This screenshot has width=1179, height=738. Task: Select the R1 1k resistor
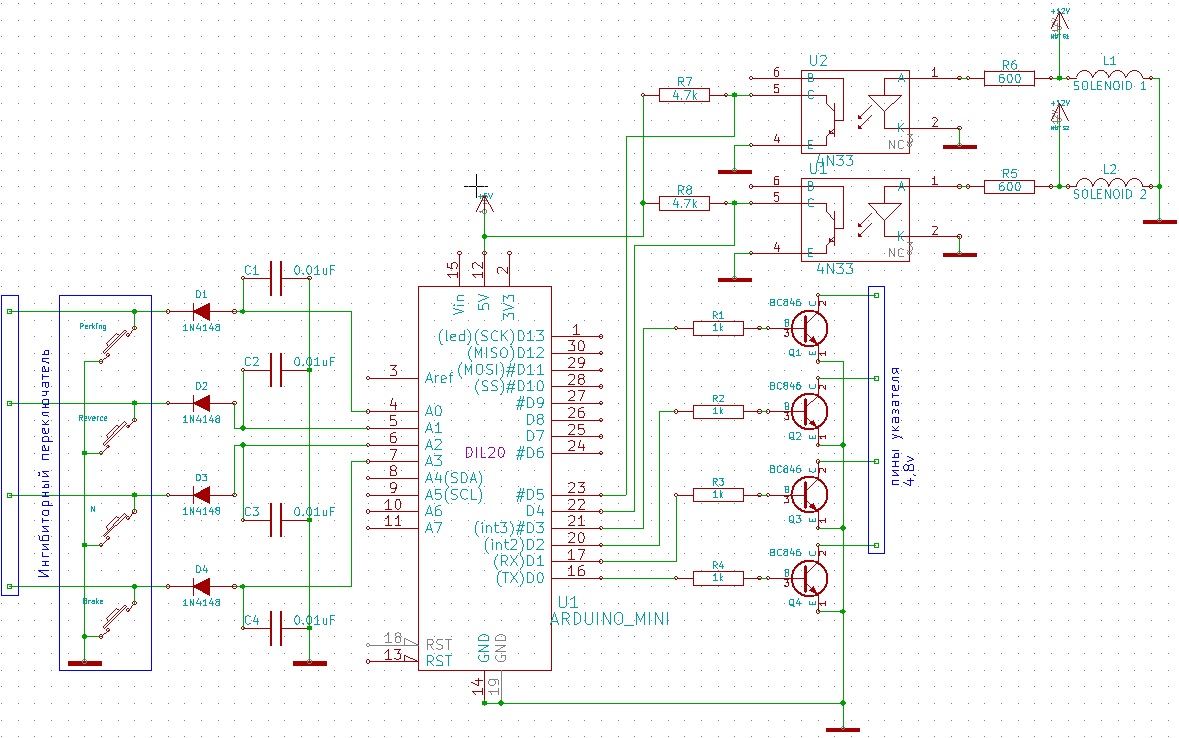pos(719,327)
